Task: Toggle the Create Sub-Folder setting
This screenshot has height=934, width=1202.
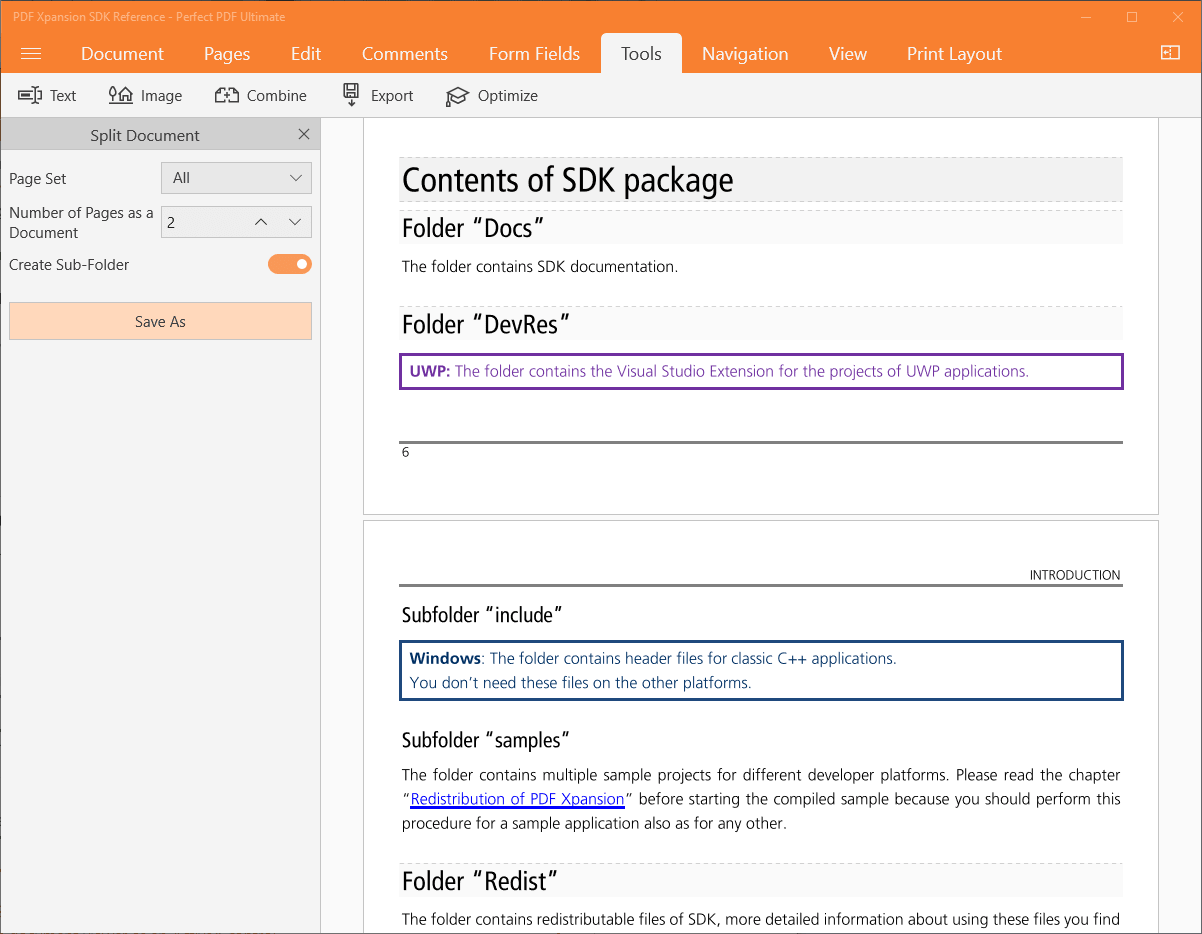Action: (x=289, y=263)
